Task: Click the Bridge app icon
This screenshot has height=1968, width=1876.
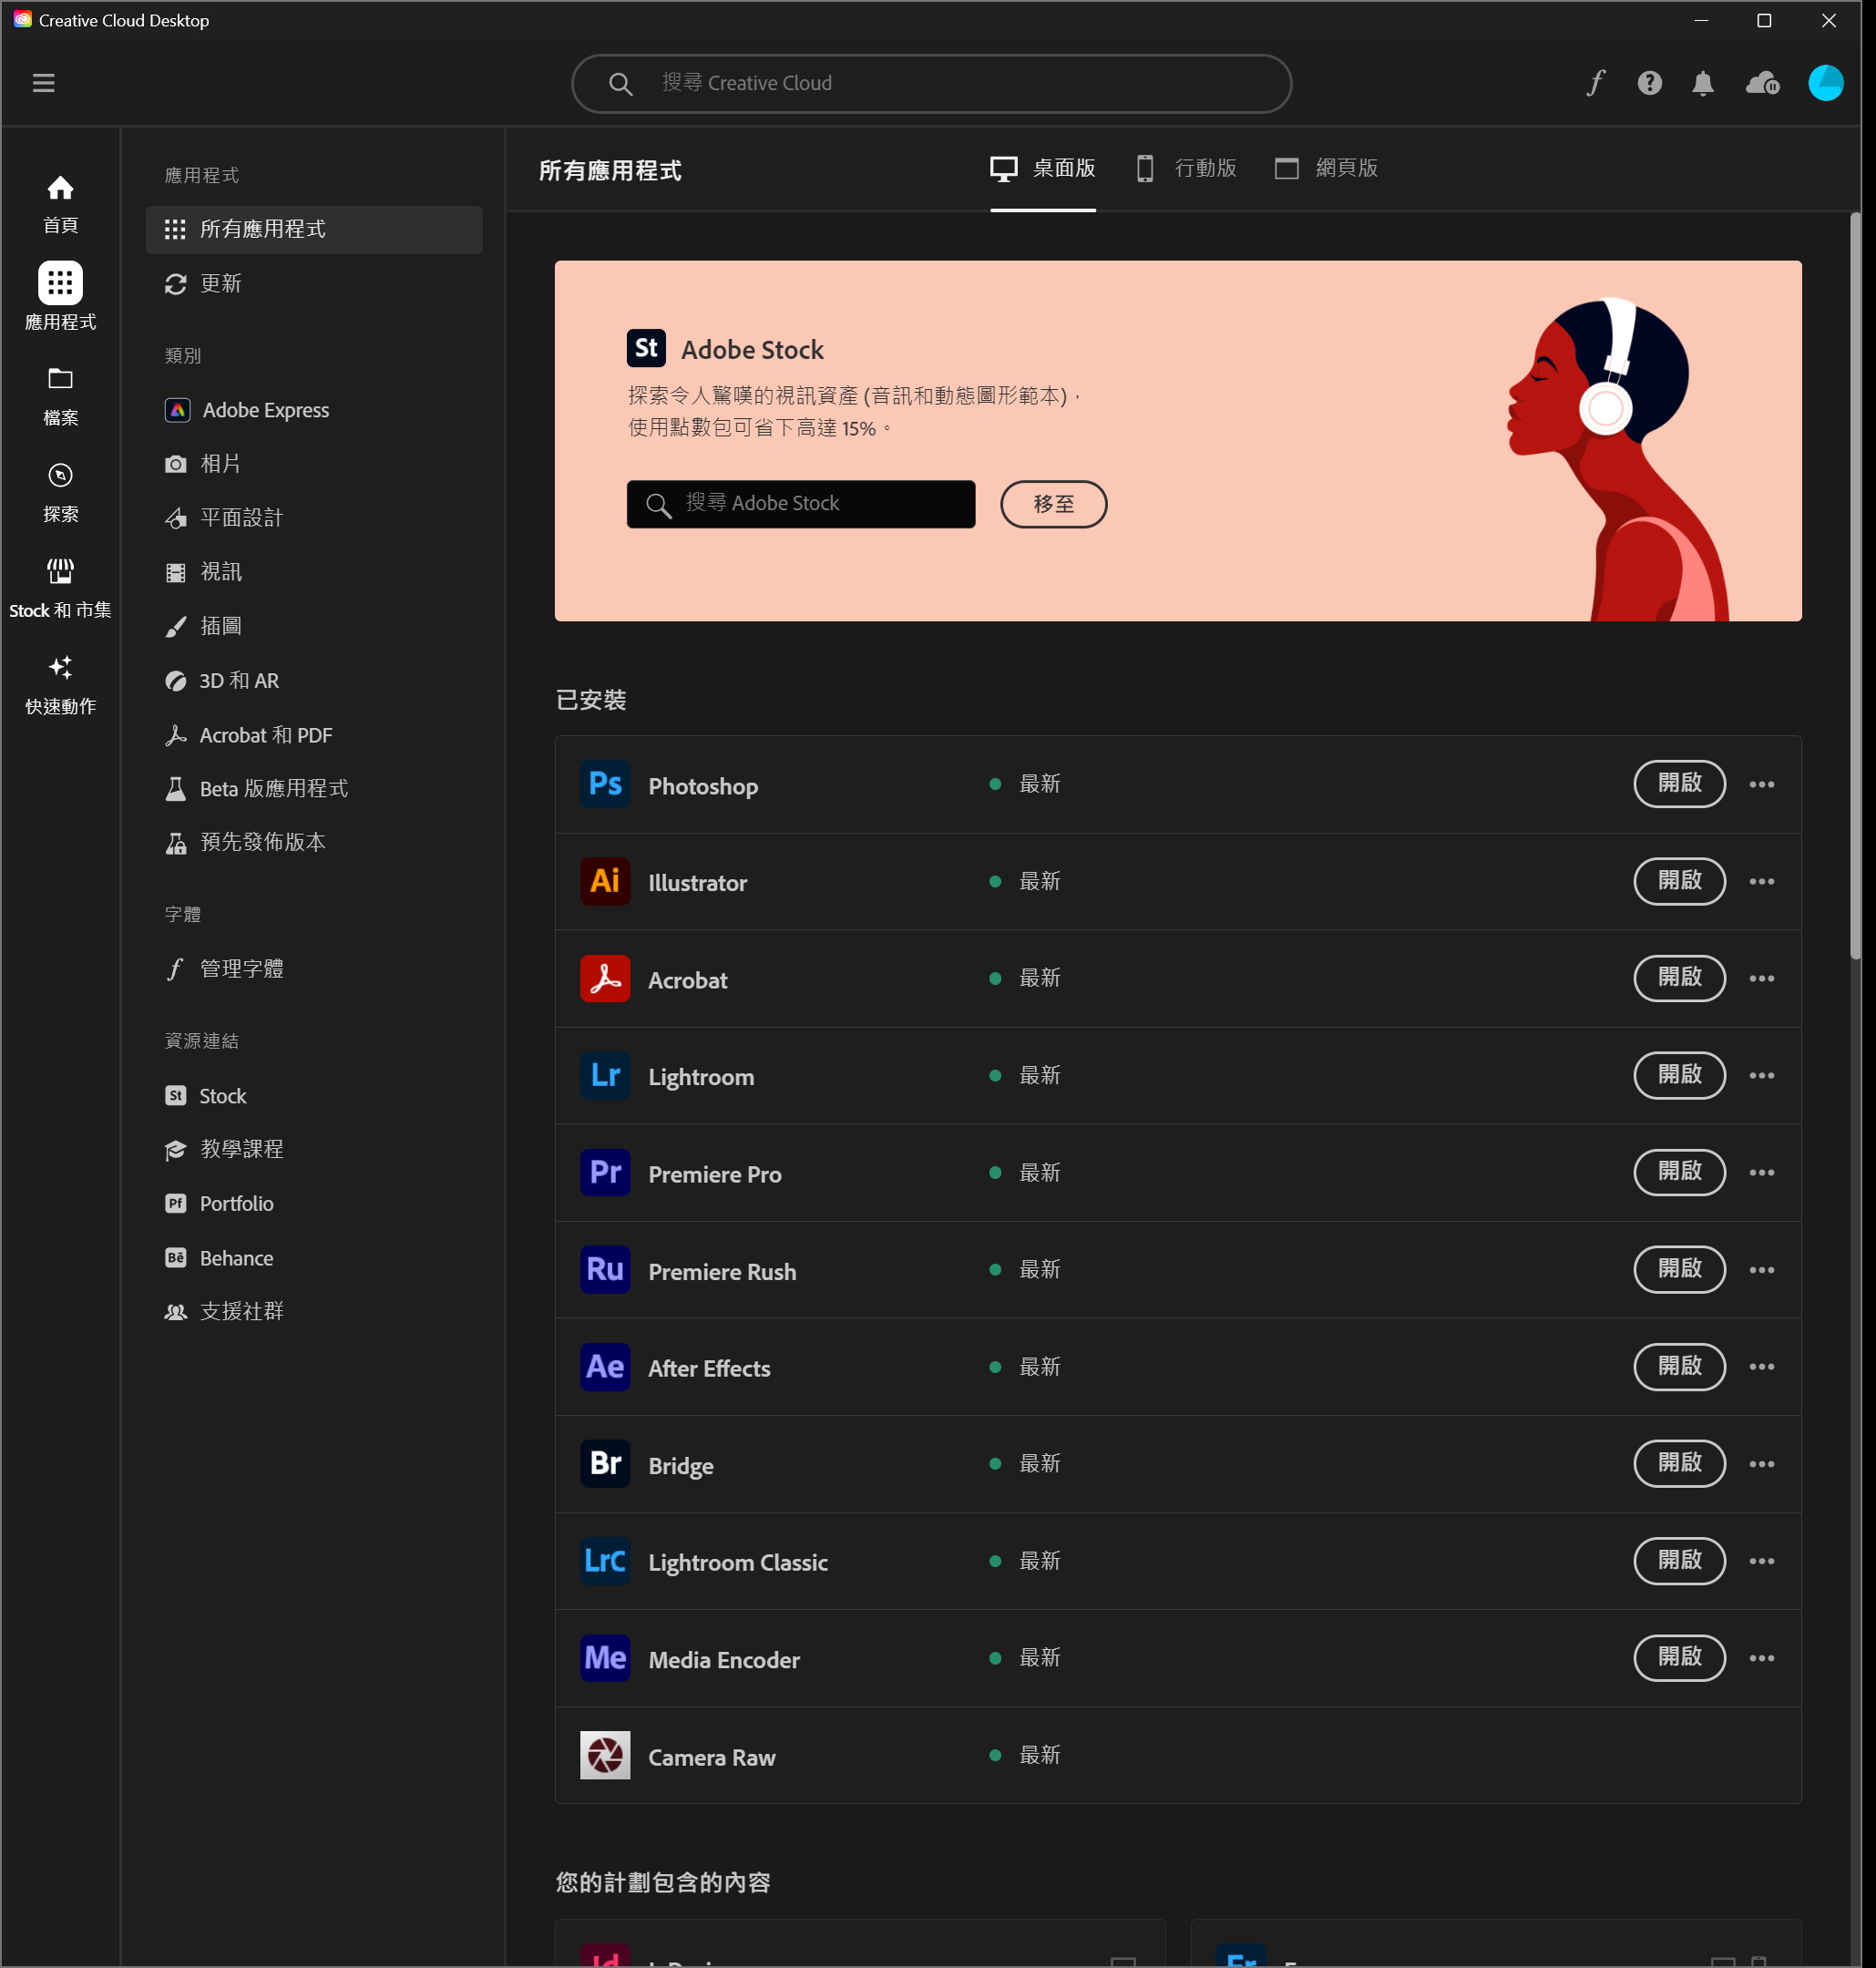Action: [605, 1463]
